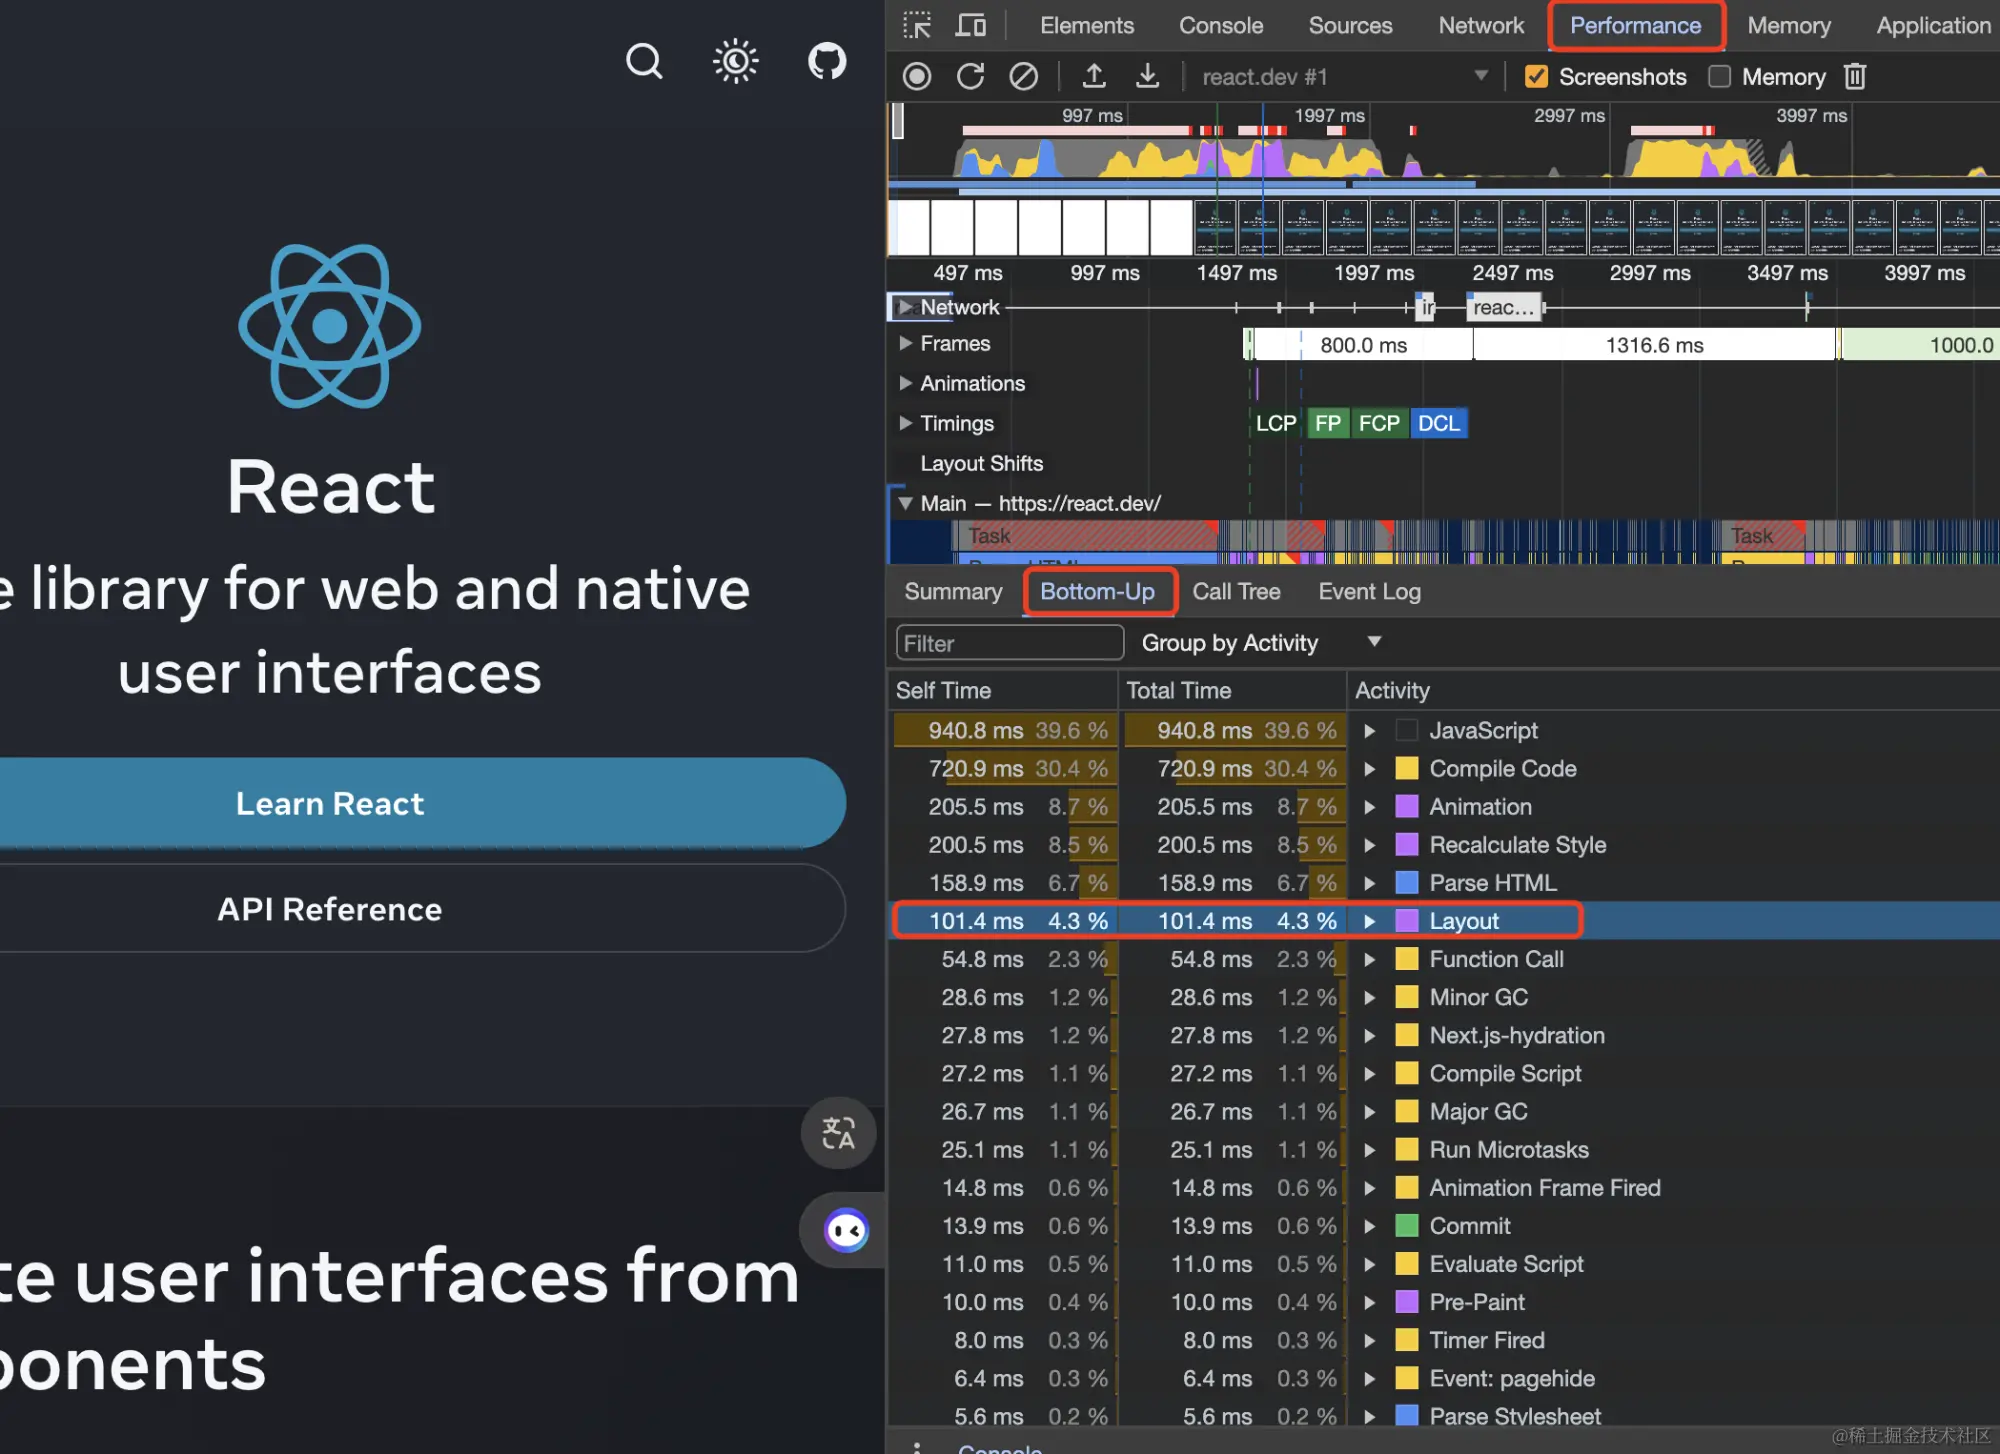Screen dimensions: 2000x1454
Task: Sort by the Self Time column header
Action: [x=1002, y=690]
